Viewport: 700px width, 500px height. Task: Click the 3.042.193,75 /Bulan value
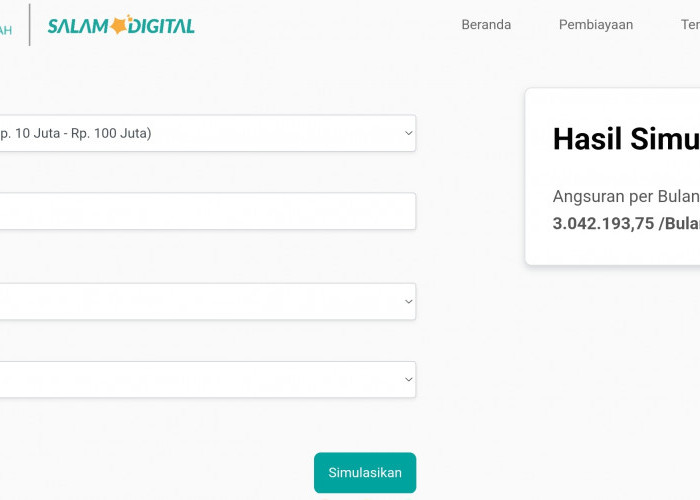626,223
